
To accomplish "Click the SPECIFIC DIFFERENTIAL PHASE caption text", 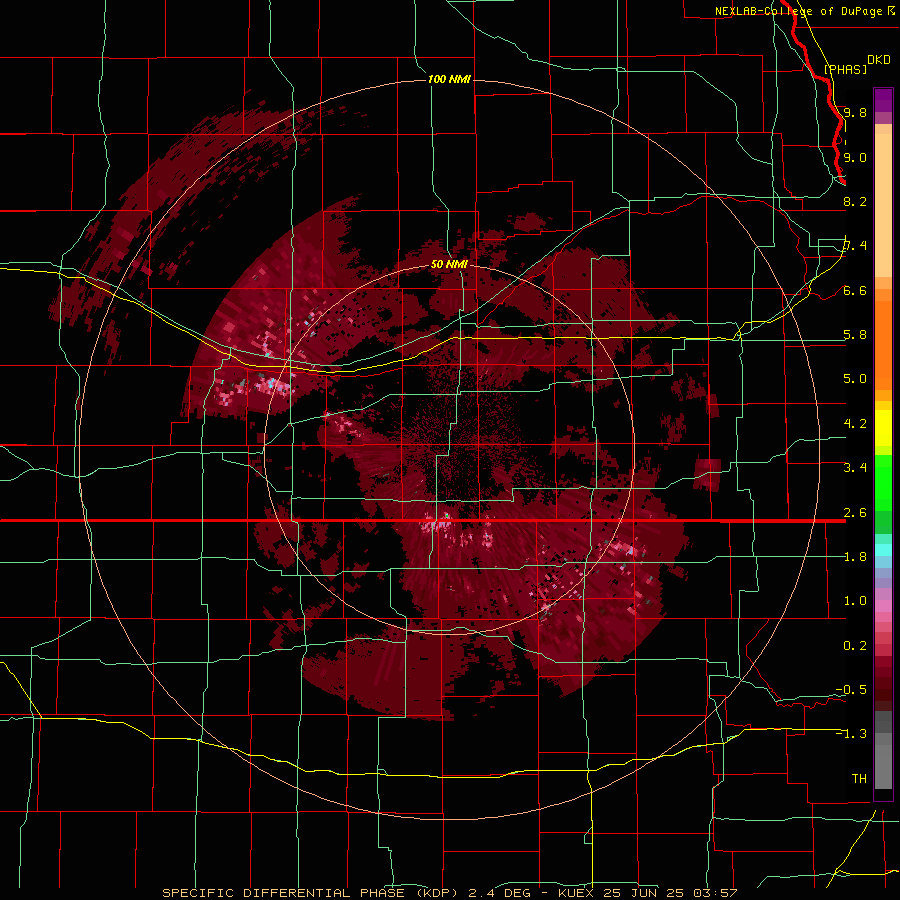I will coord(284,893).
